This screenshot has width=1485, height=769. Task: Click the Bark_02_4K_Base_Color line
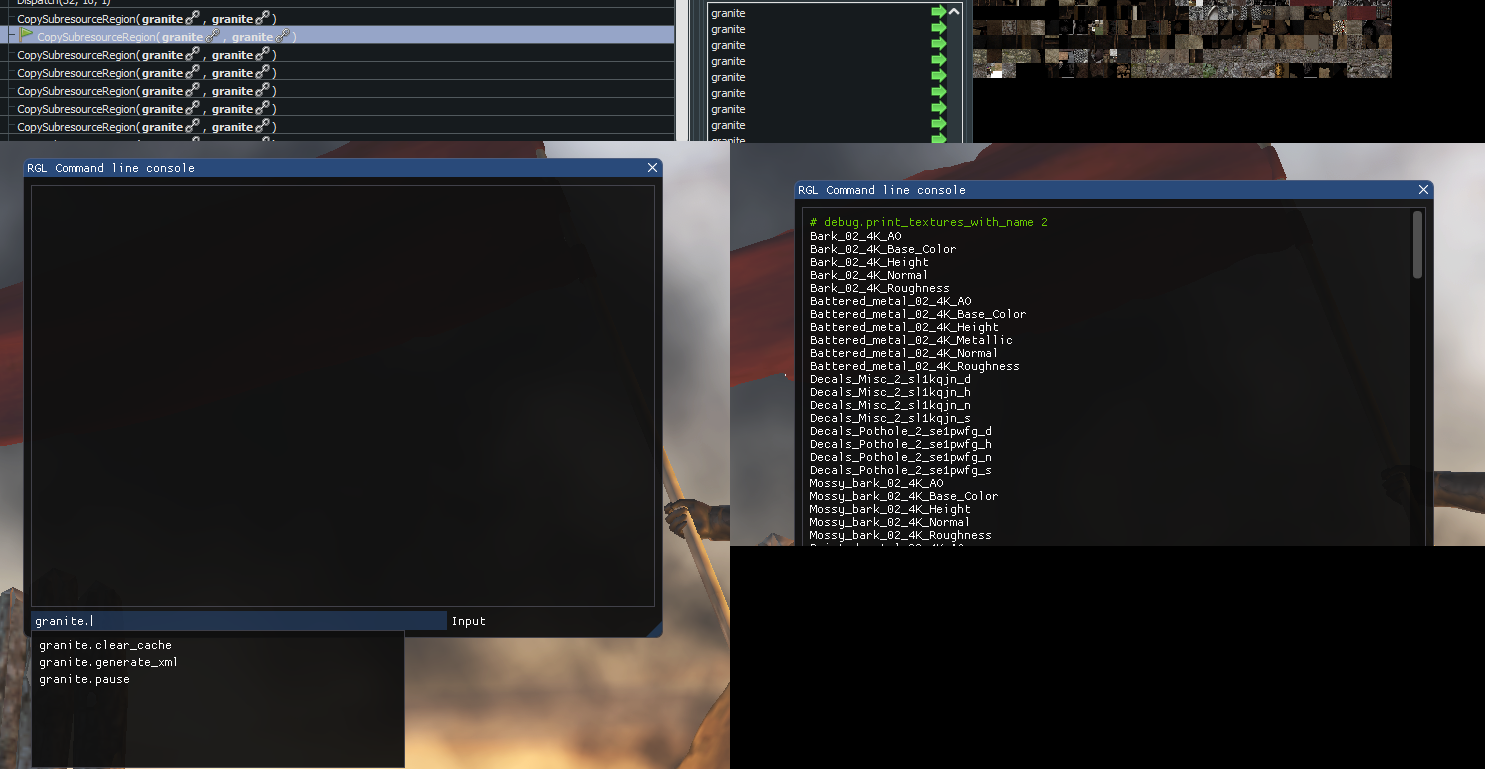tap(883, 249)
